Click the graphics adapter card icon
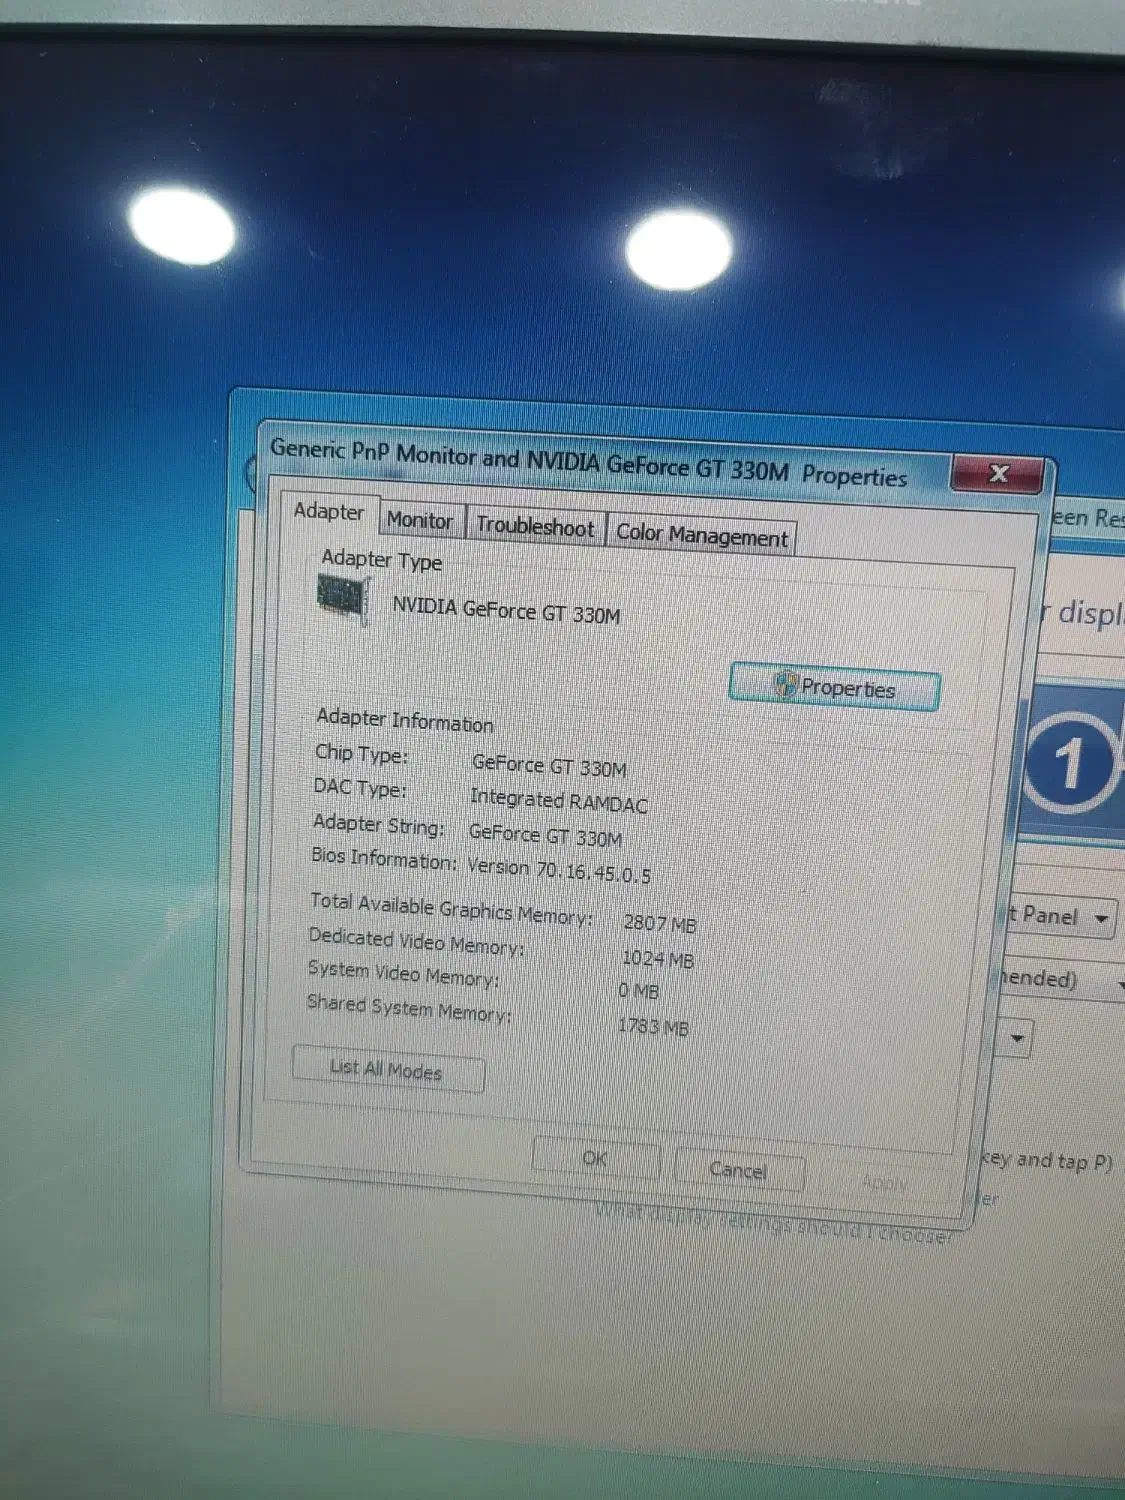Viewport: 1125px width, 1500px height. click(344, 598)
